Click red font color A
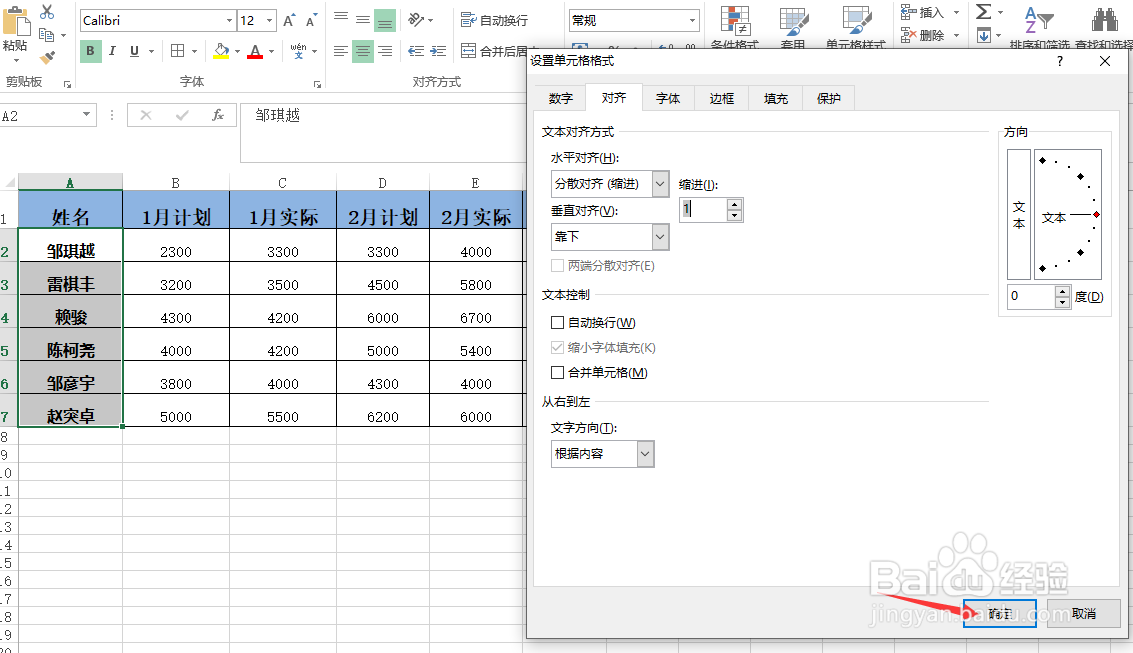Screen dimensions: 1133x653 pos(255,51)
